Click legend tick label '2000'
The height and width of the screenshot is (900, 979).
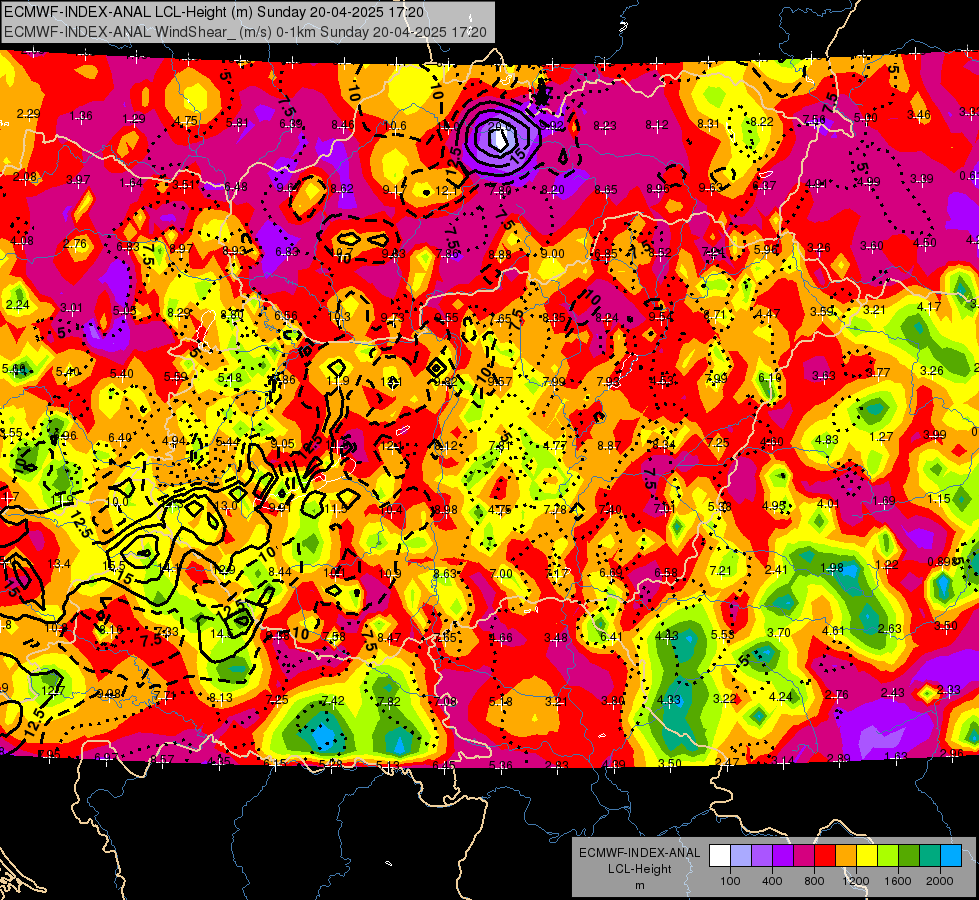coord(940,881)
